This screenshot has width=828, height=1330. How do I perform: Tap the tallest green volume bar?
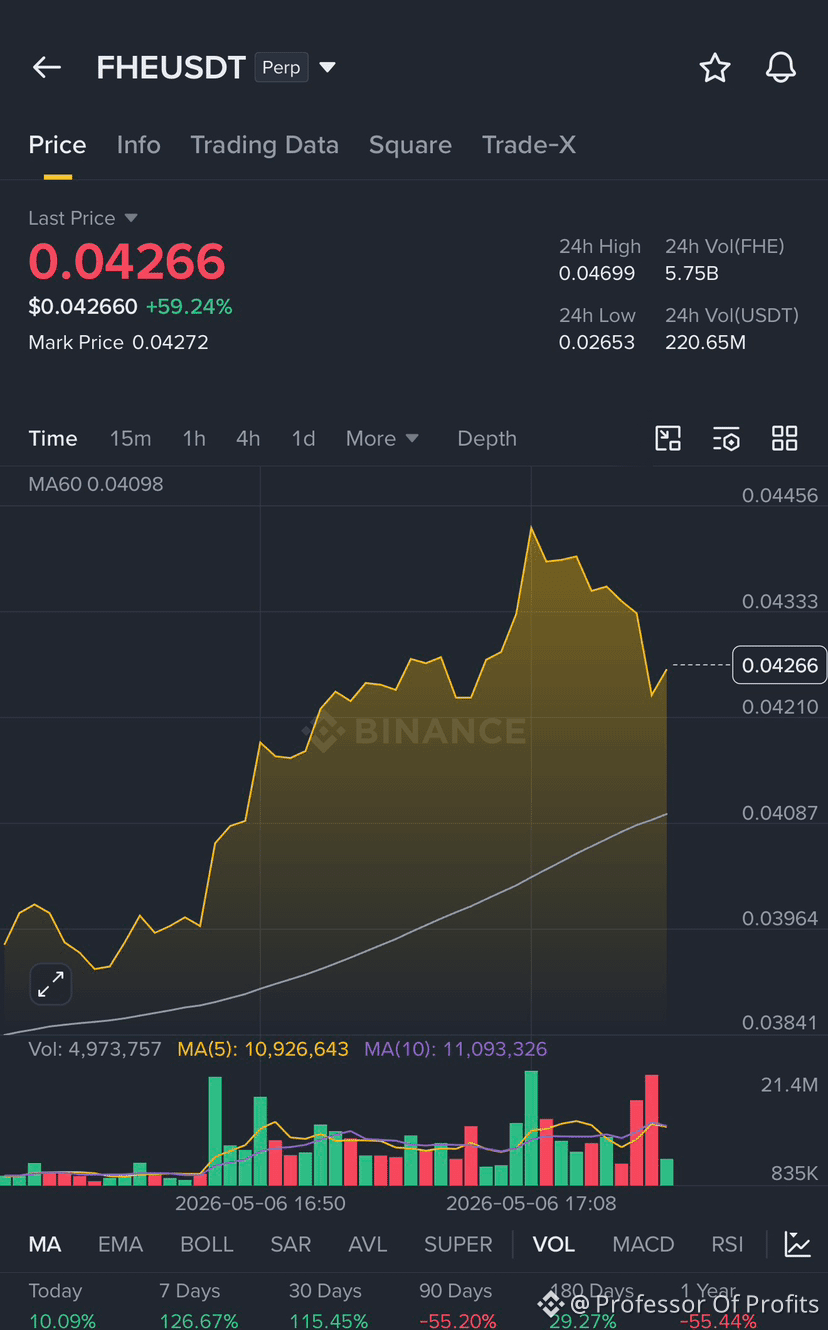point(531,1128)
